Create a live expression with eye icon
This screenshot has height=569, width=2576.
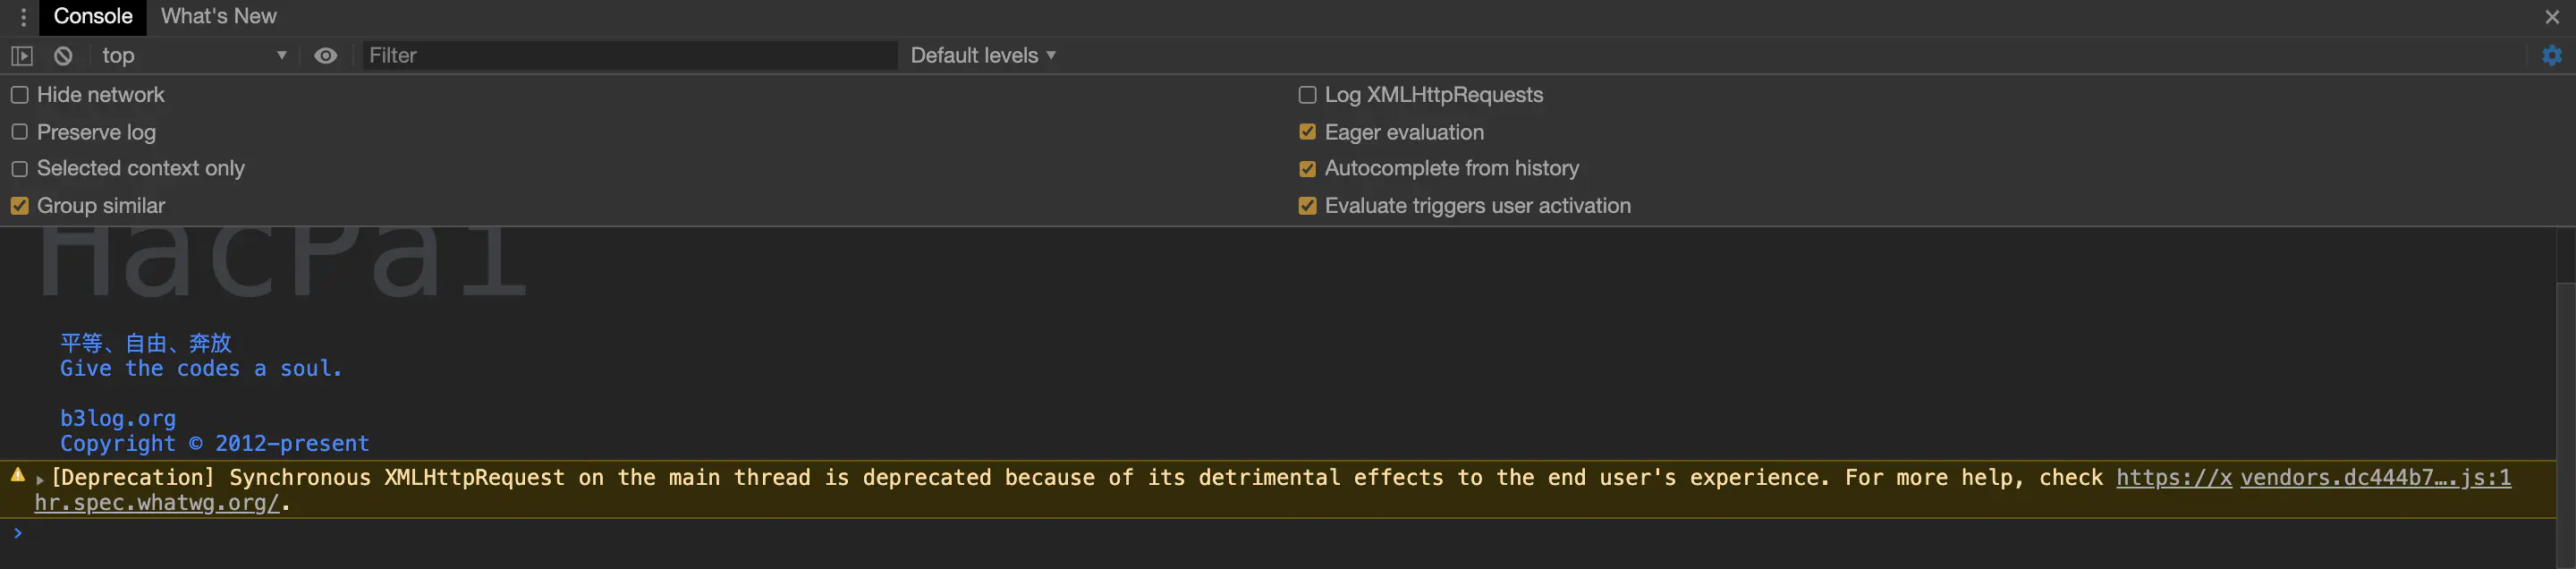[x=325, y=56]
